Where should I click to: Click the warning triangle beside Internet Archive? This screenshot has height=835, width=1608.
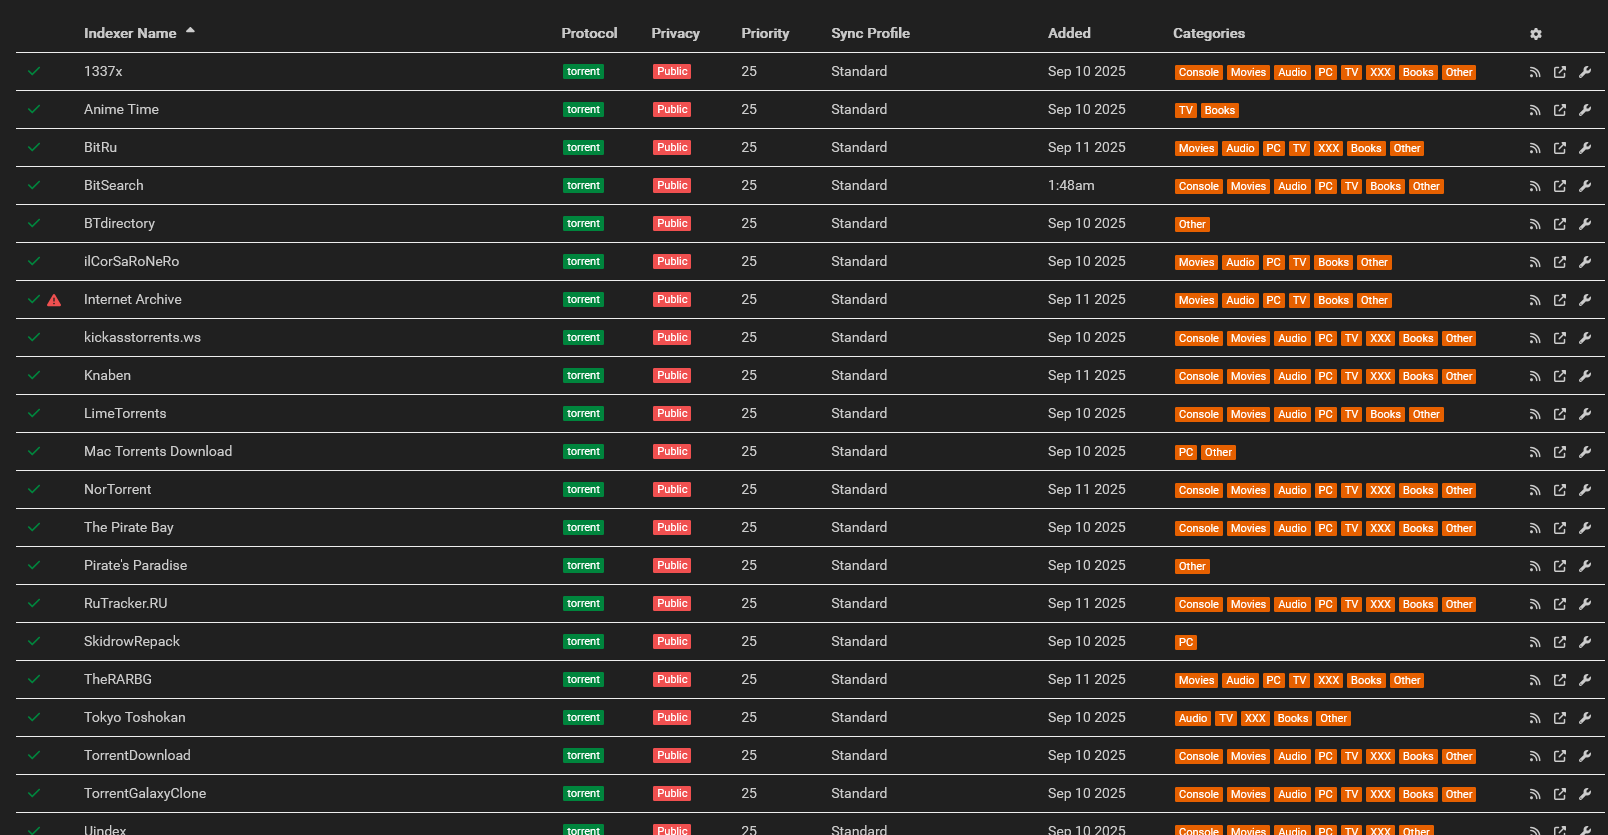pyautogui.click(x=54, y=300)
